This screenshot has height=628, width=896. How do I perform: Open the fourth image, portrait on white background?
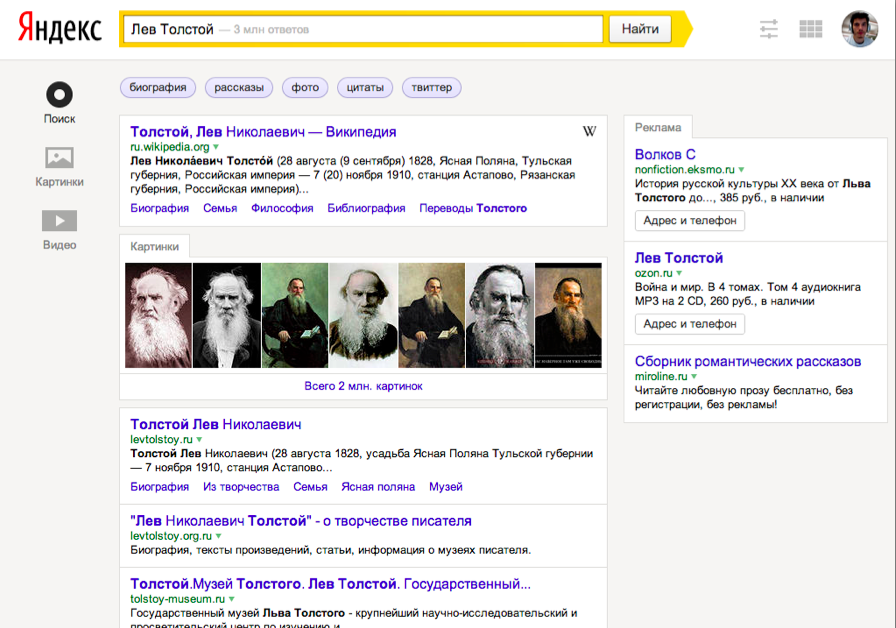coord(363,315)
